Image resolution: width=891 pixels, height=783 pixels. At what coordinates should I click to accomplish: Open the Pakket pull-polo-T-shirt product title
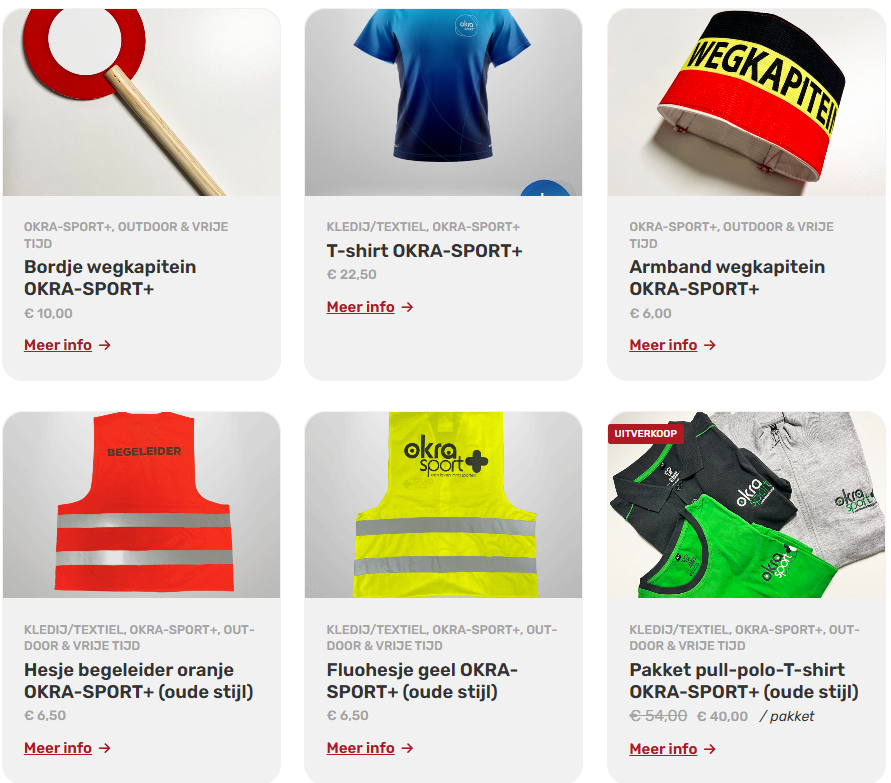coord(744,681)
